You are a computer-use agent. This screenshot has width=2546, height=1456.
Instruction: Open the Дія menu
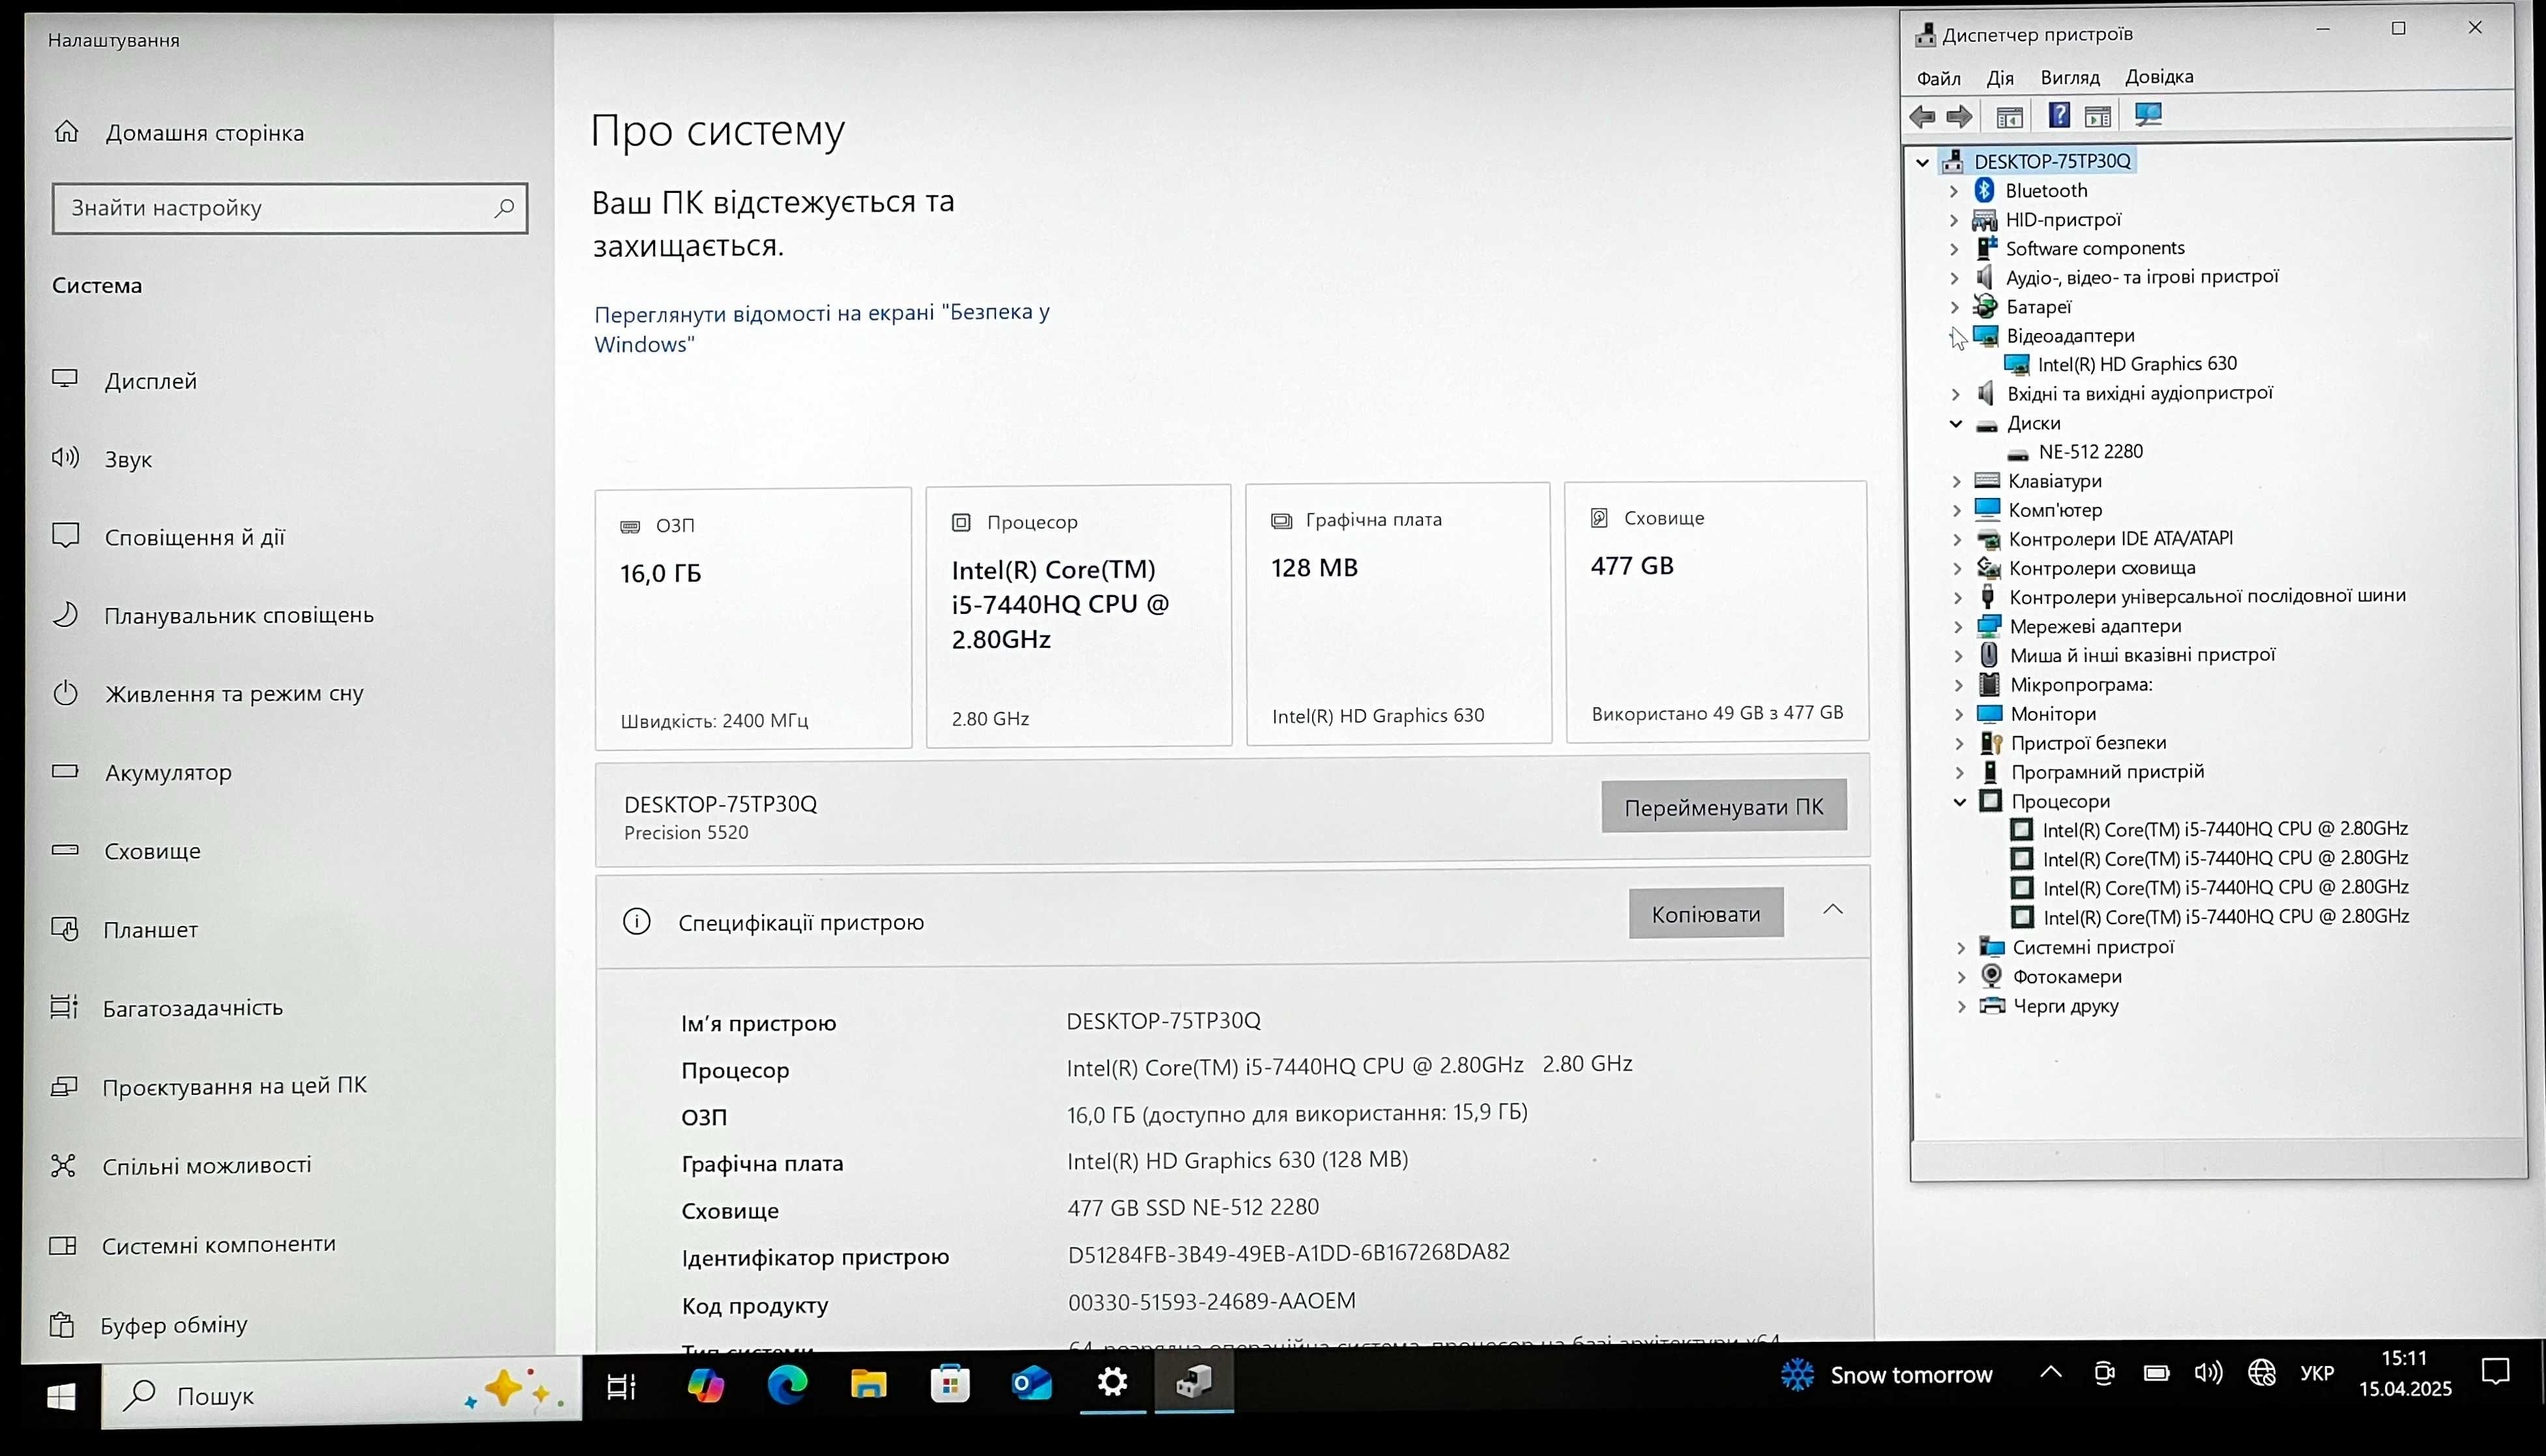(2000, 78)
